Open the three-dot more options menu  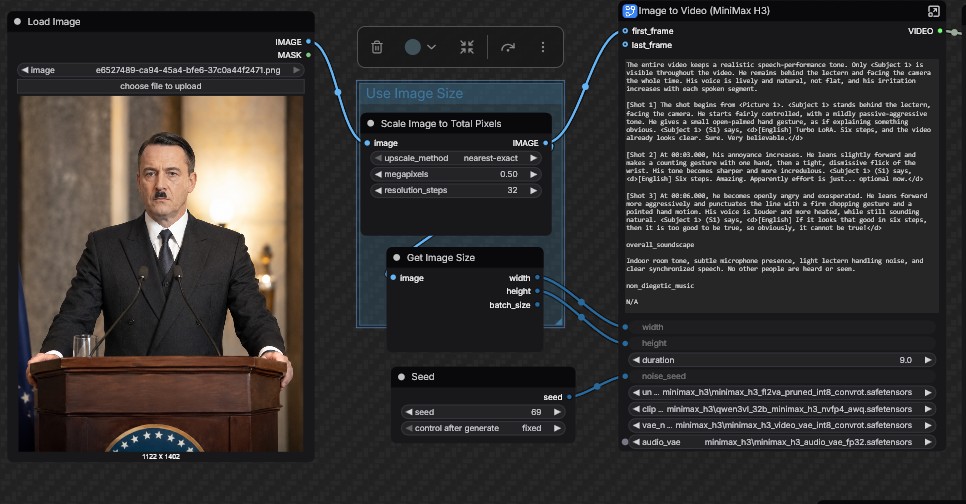tap(543, 47)
